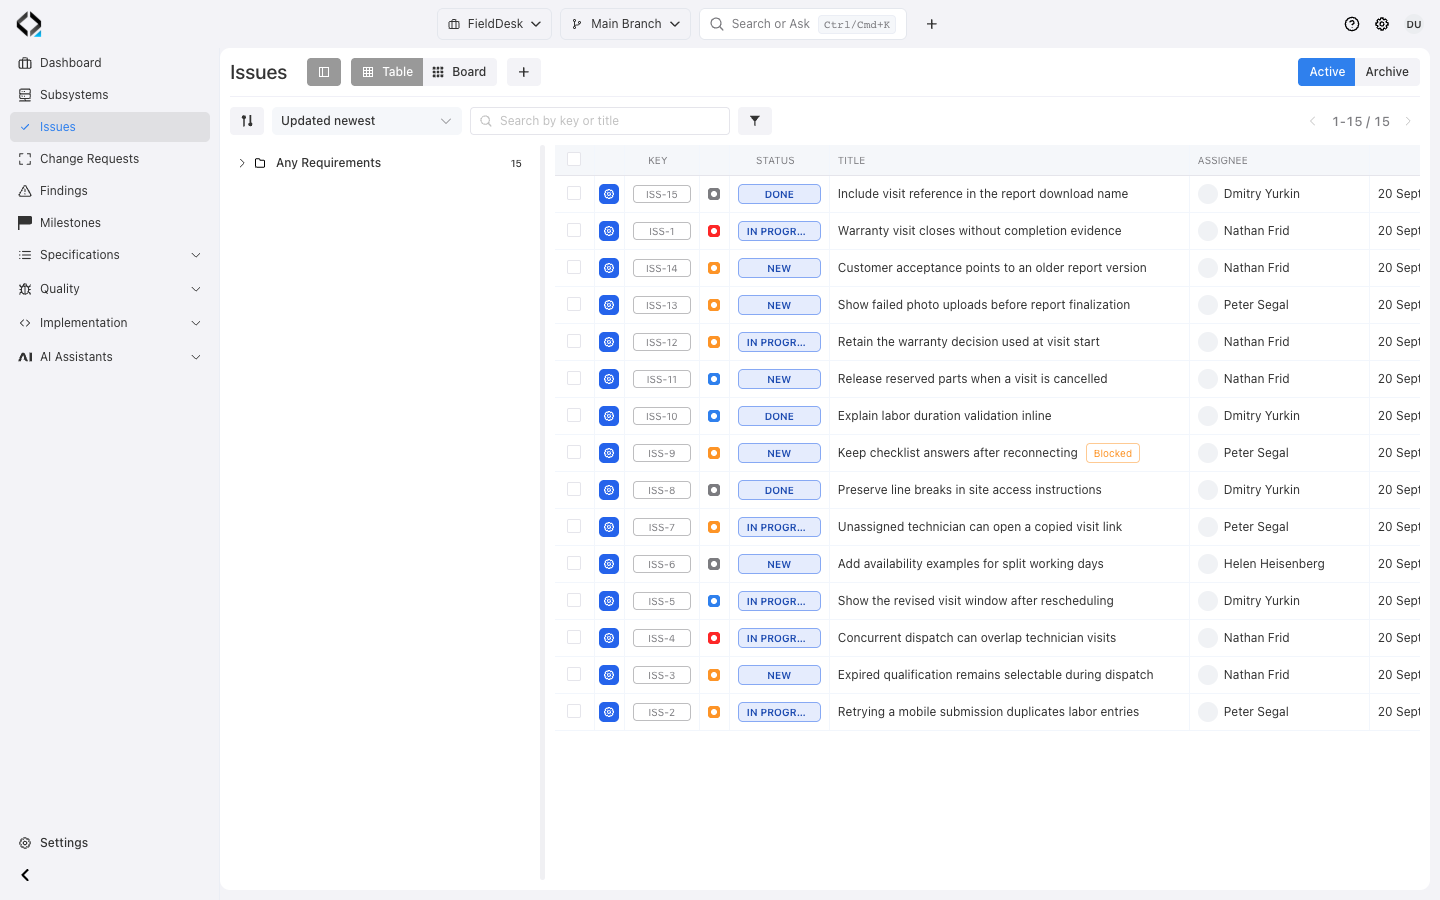1440x900 pixels.
Task: Click the sort direction icon
Action: pyautogui.click(x=247, y=121)
